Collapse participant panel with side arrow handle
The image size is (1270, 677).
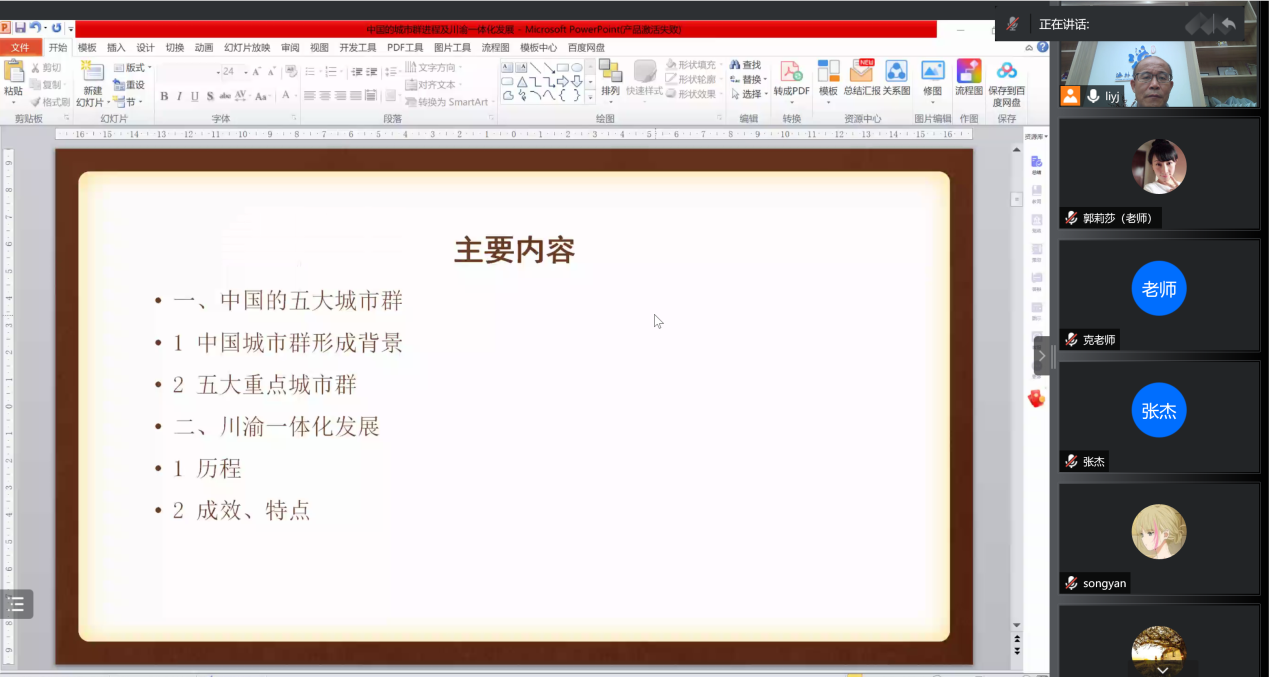click(x=1042, y=356)
